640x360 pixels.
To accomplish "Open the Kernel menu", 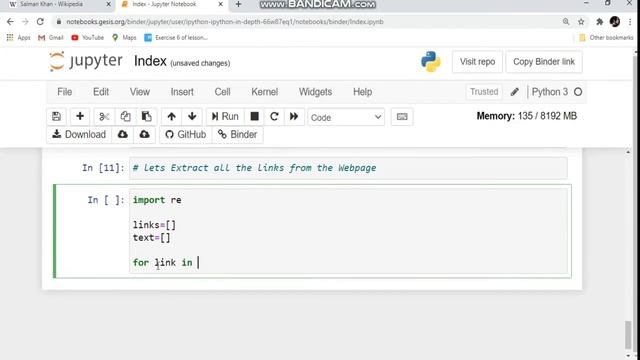I will [x=264, y=92].
